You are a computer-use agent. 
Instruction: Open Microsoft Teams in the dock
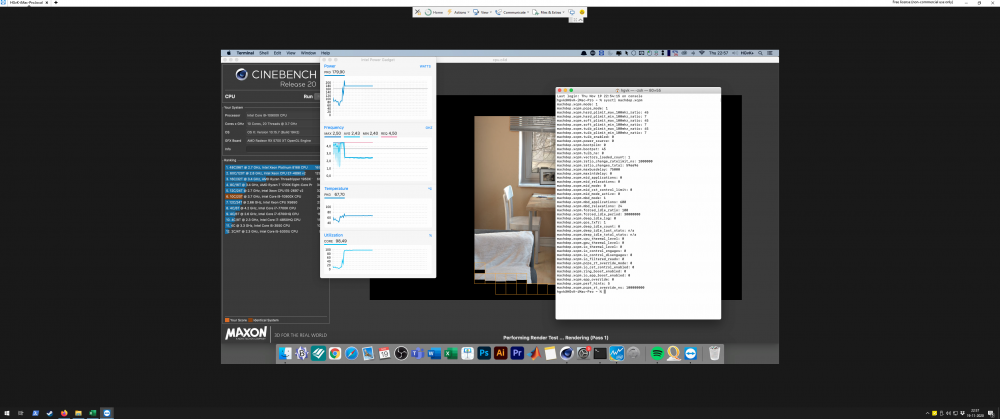point(418,353)
